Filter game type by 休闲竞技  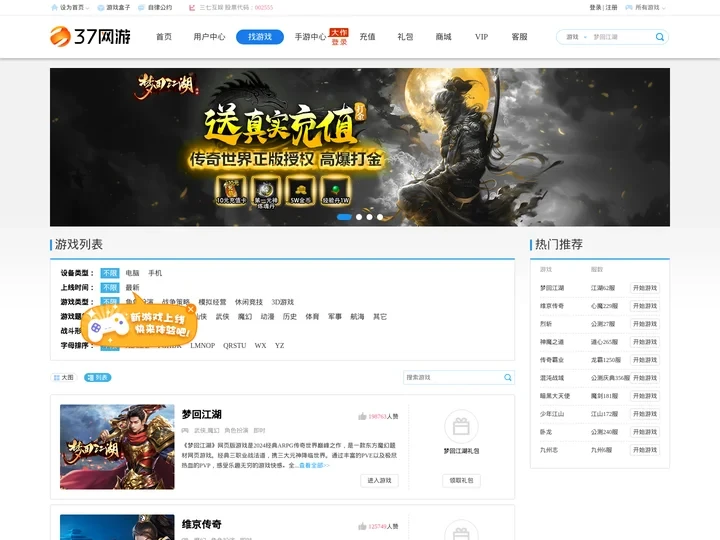point(249,302)
